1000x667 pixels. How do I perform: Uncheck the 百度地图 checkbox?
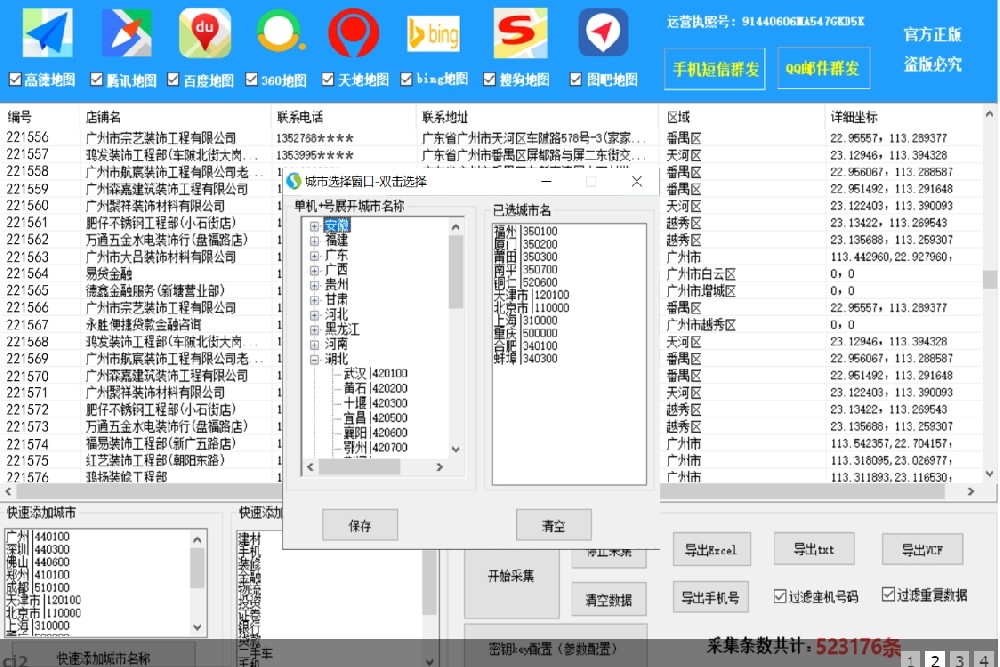(x=173, y=79)
